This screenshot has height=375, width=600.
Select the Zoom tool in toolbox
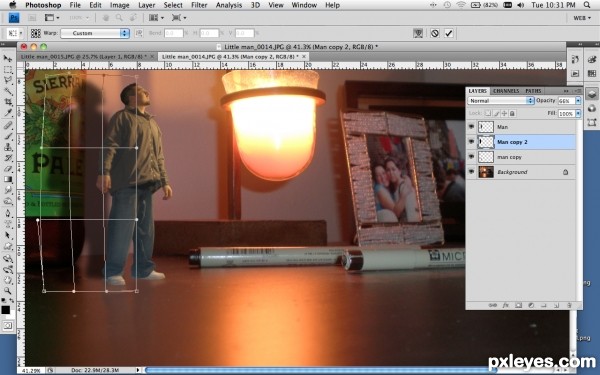7,292
